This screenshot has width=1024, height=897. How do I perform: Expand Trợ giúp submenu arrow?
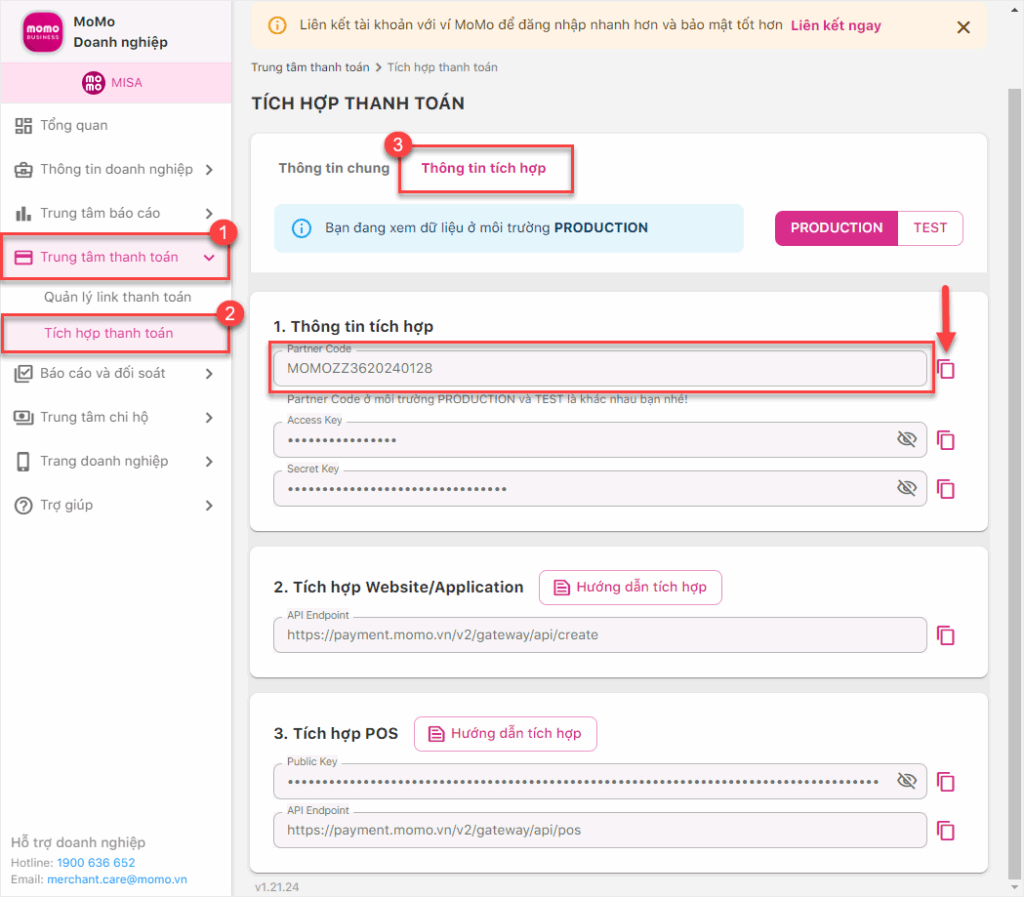[209, 505]
